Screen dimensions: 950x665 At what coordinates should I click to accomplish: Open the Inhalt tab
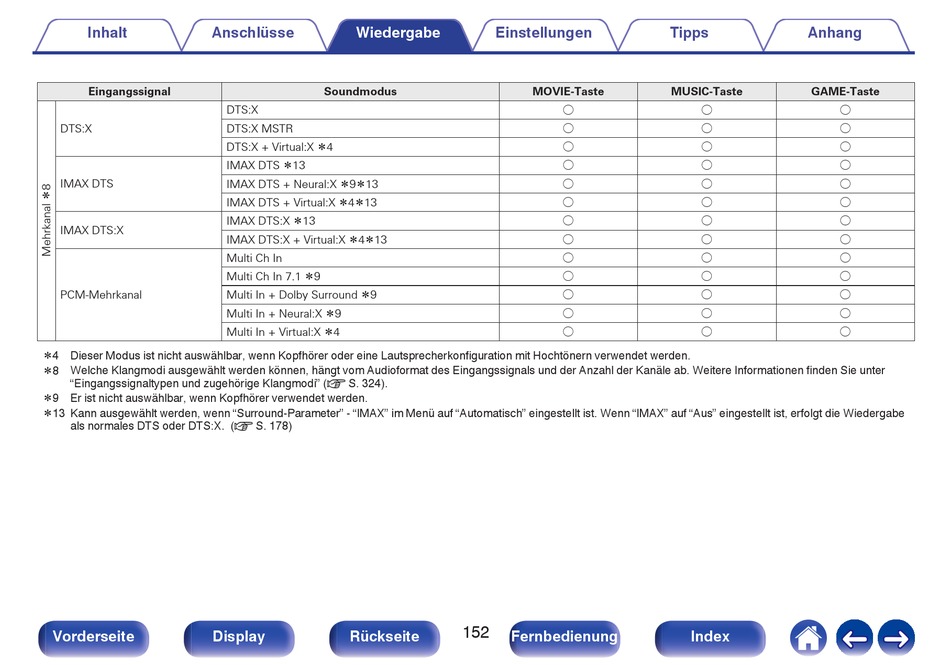(107, 33)
